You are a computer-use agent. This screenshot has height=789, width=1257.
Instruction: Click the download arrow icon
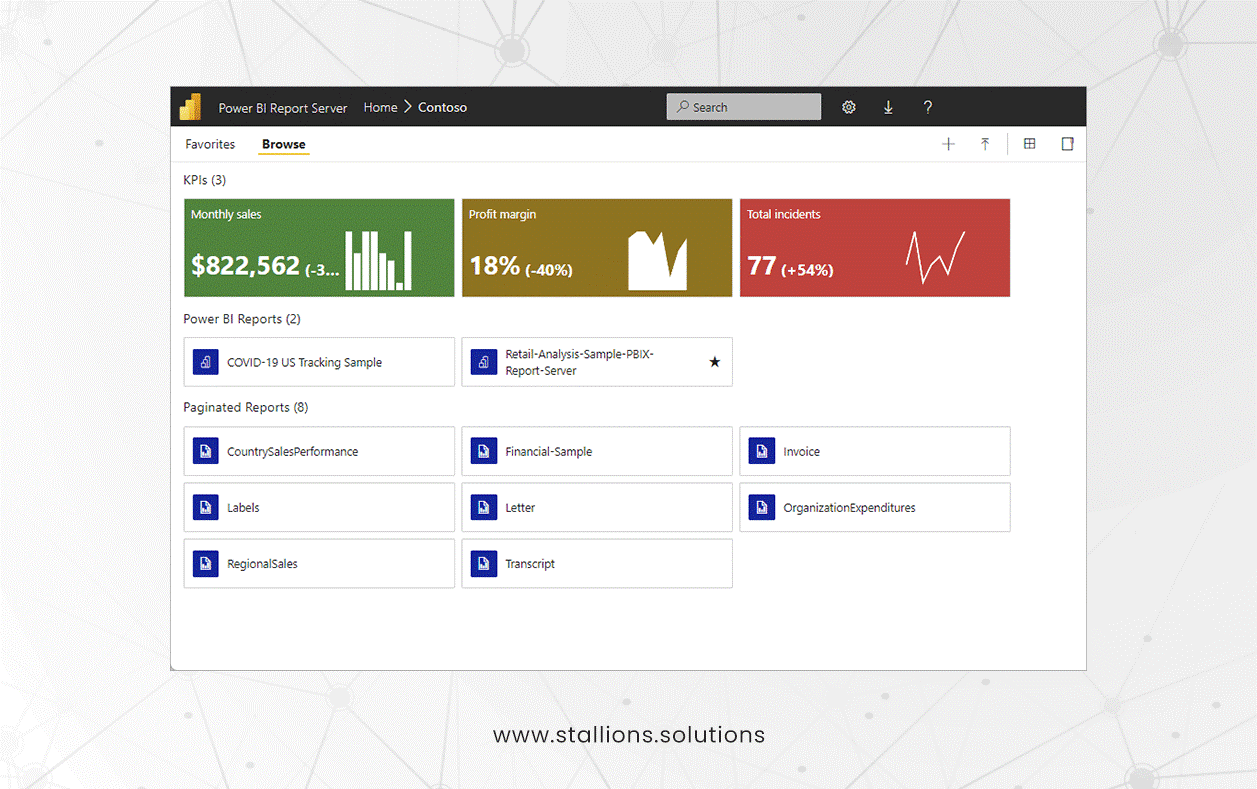pyautogui.click(x=888, y=107)
